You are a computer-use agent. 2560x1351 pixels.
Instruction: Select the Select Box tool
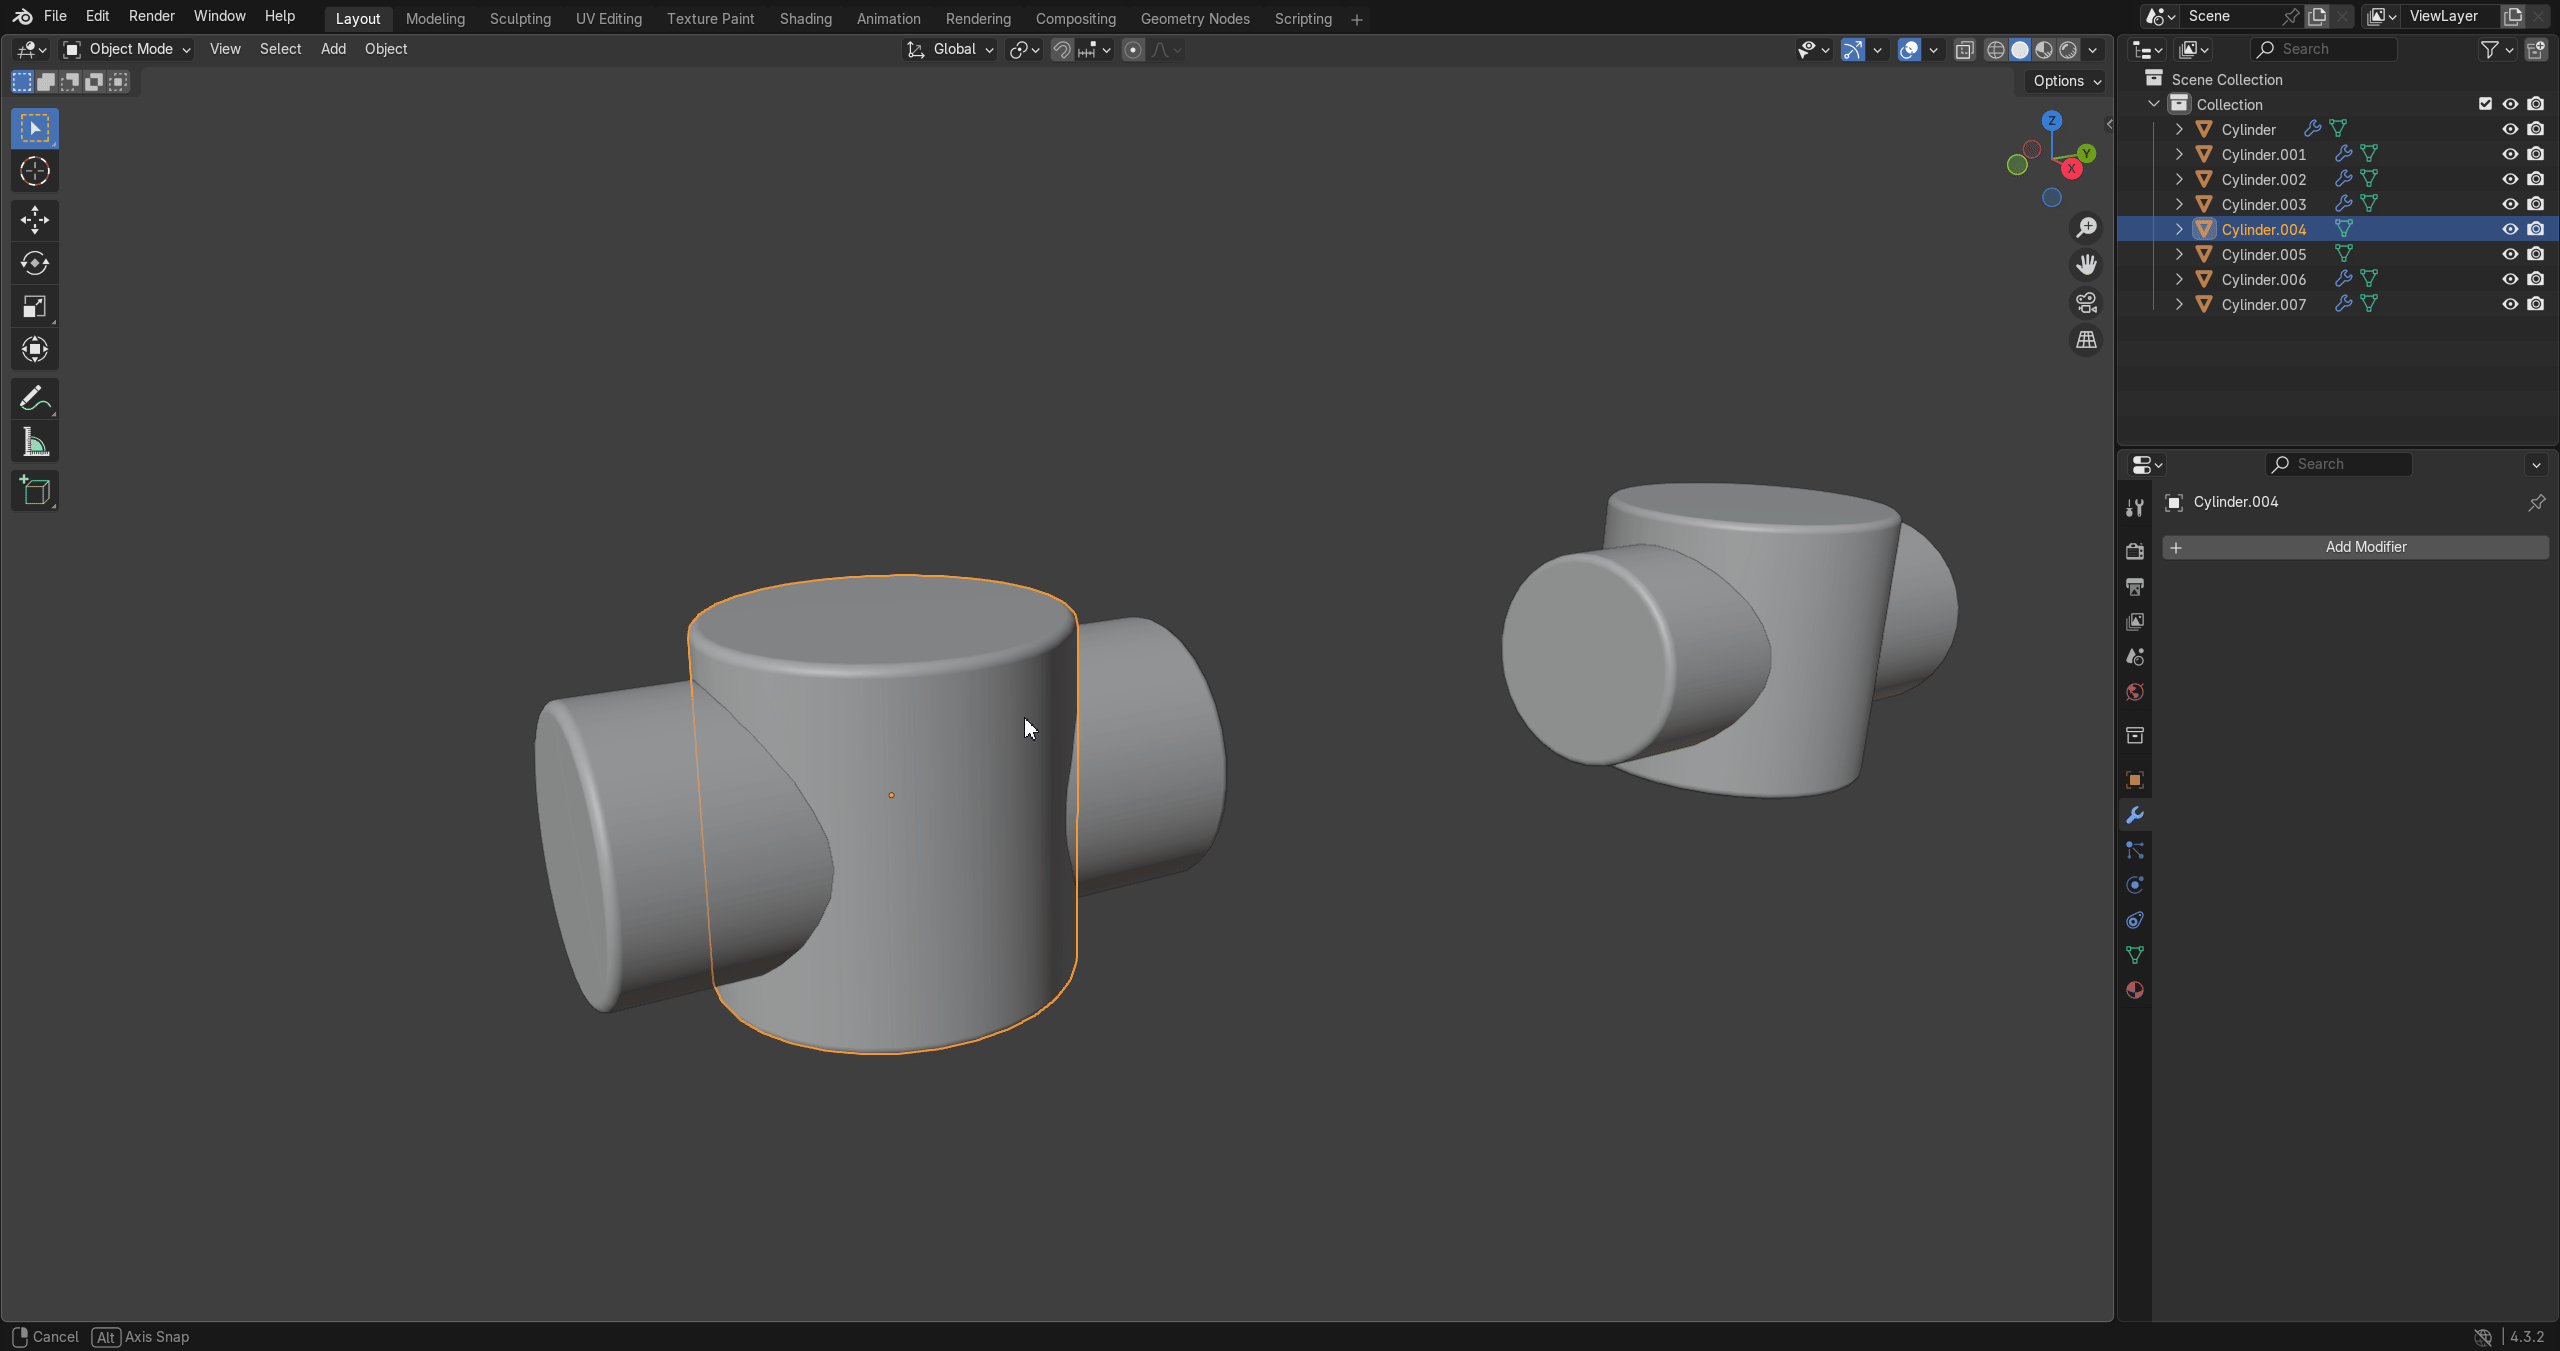click(35, 128)
